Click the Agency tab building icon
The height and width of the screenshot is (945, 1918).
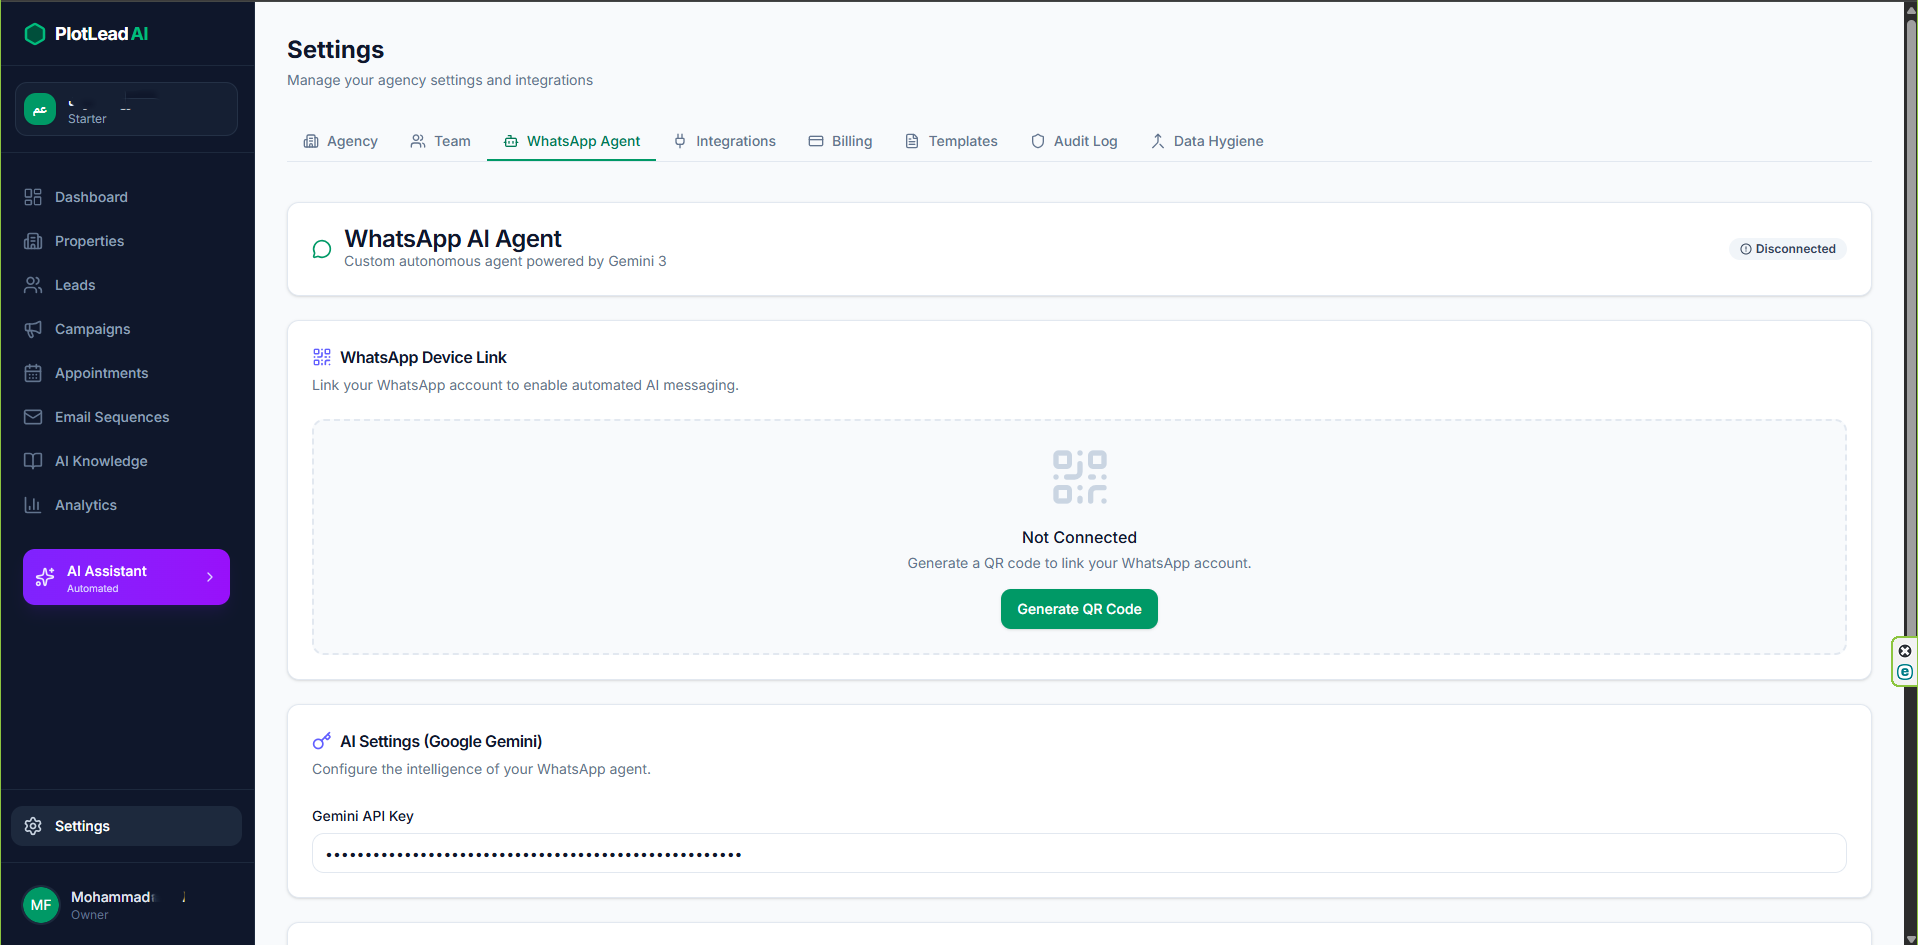[311, 141]
